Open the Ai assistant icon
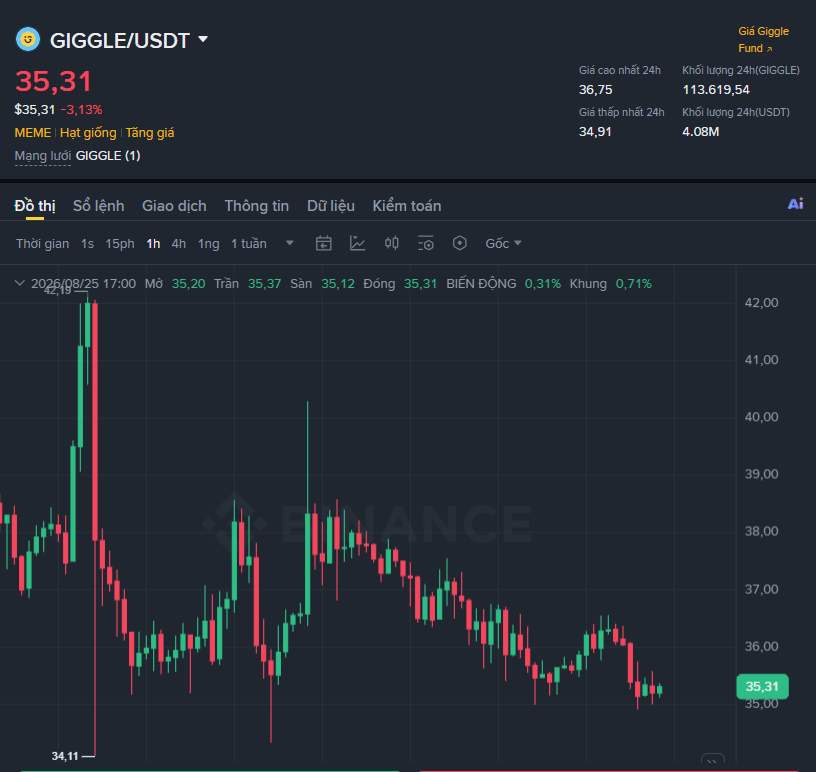The height and width of the screenshot is (772, 816). point(795,204)
